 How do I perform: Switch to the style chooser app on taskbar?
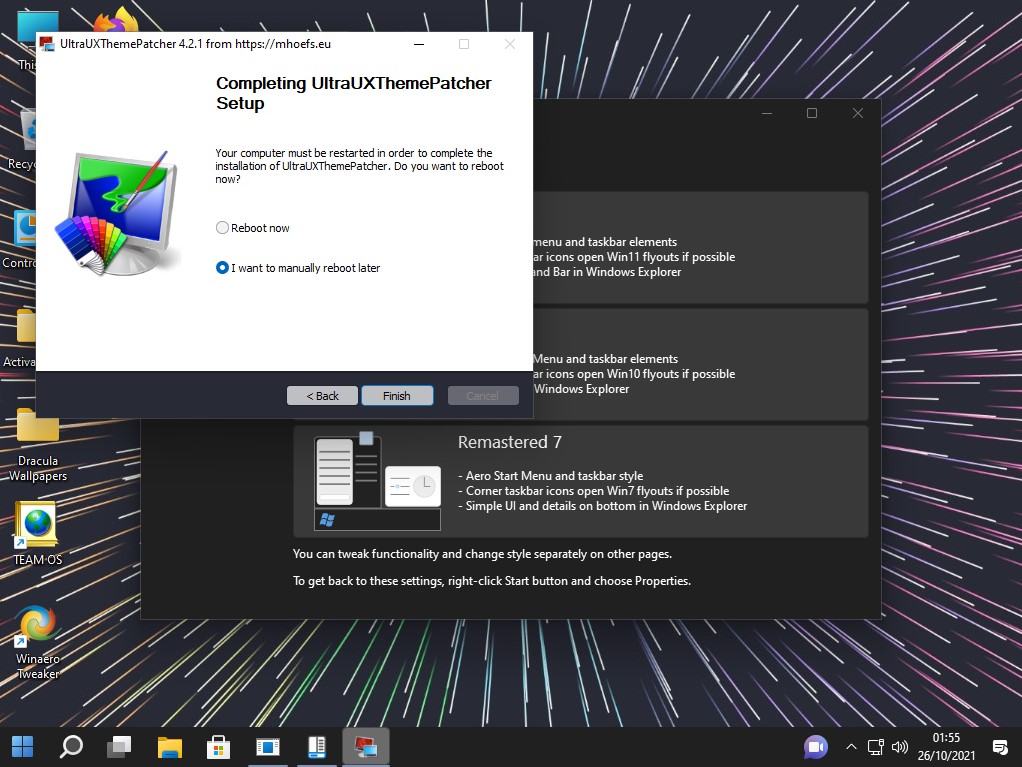click(317, 747)
